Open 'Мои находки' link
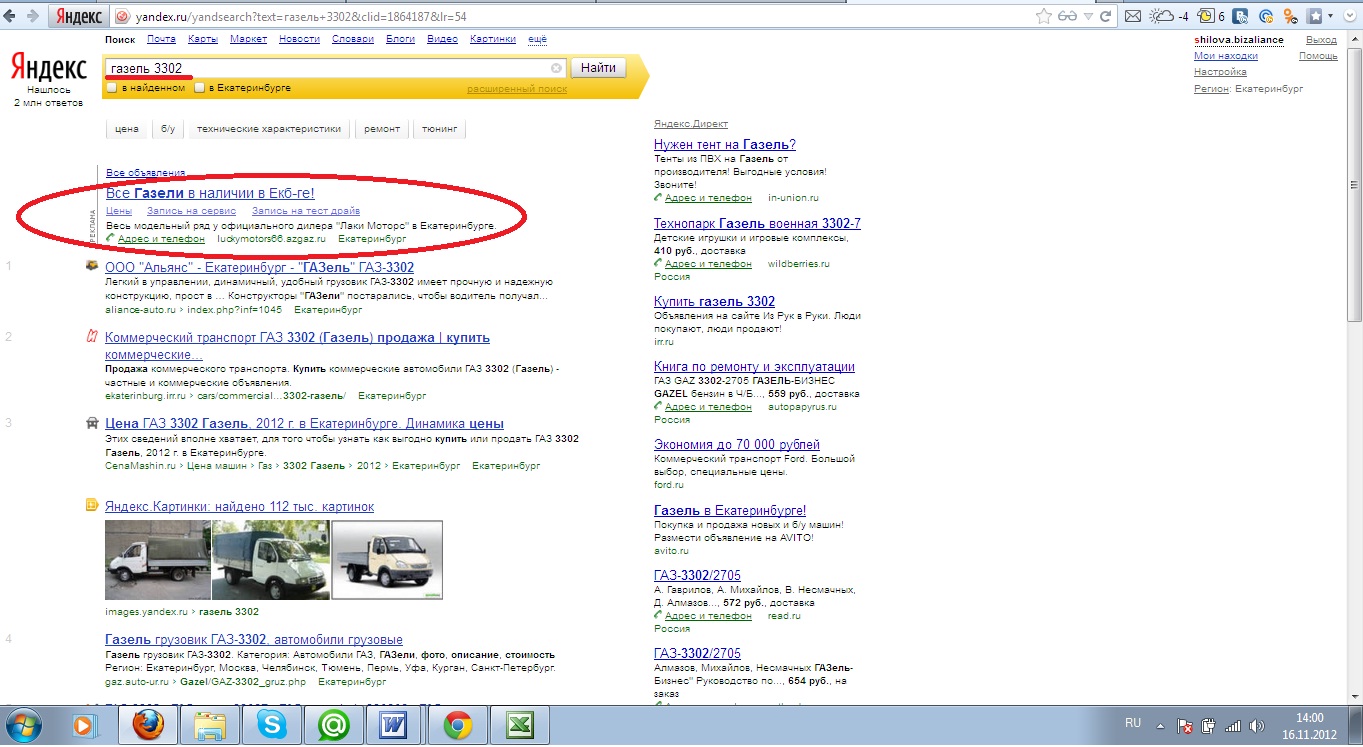Screen dimensions: 1363x747 [x=1226, y=56]
